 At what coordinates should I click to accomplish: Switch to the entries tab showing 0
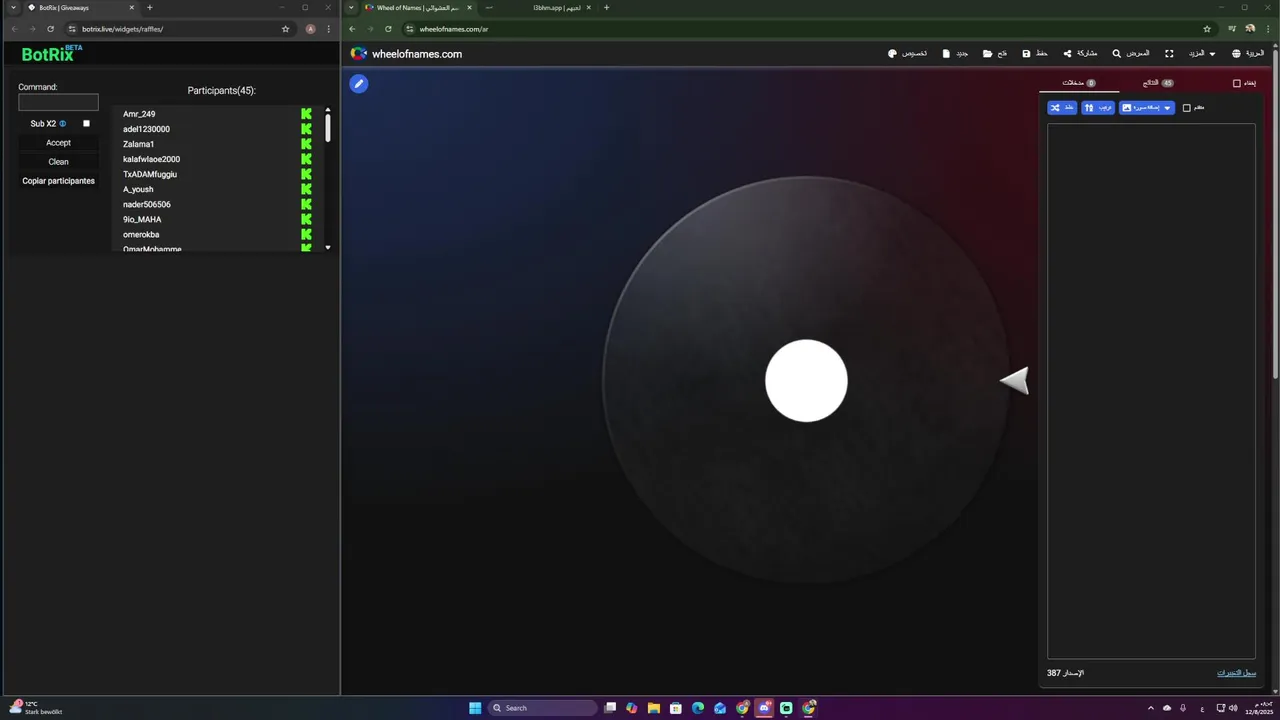(x=1078, y=83)
